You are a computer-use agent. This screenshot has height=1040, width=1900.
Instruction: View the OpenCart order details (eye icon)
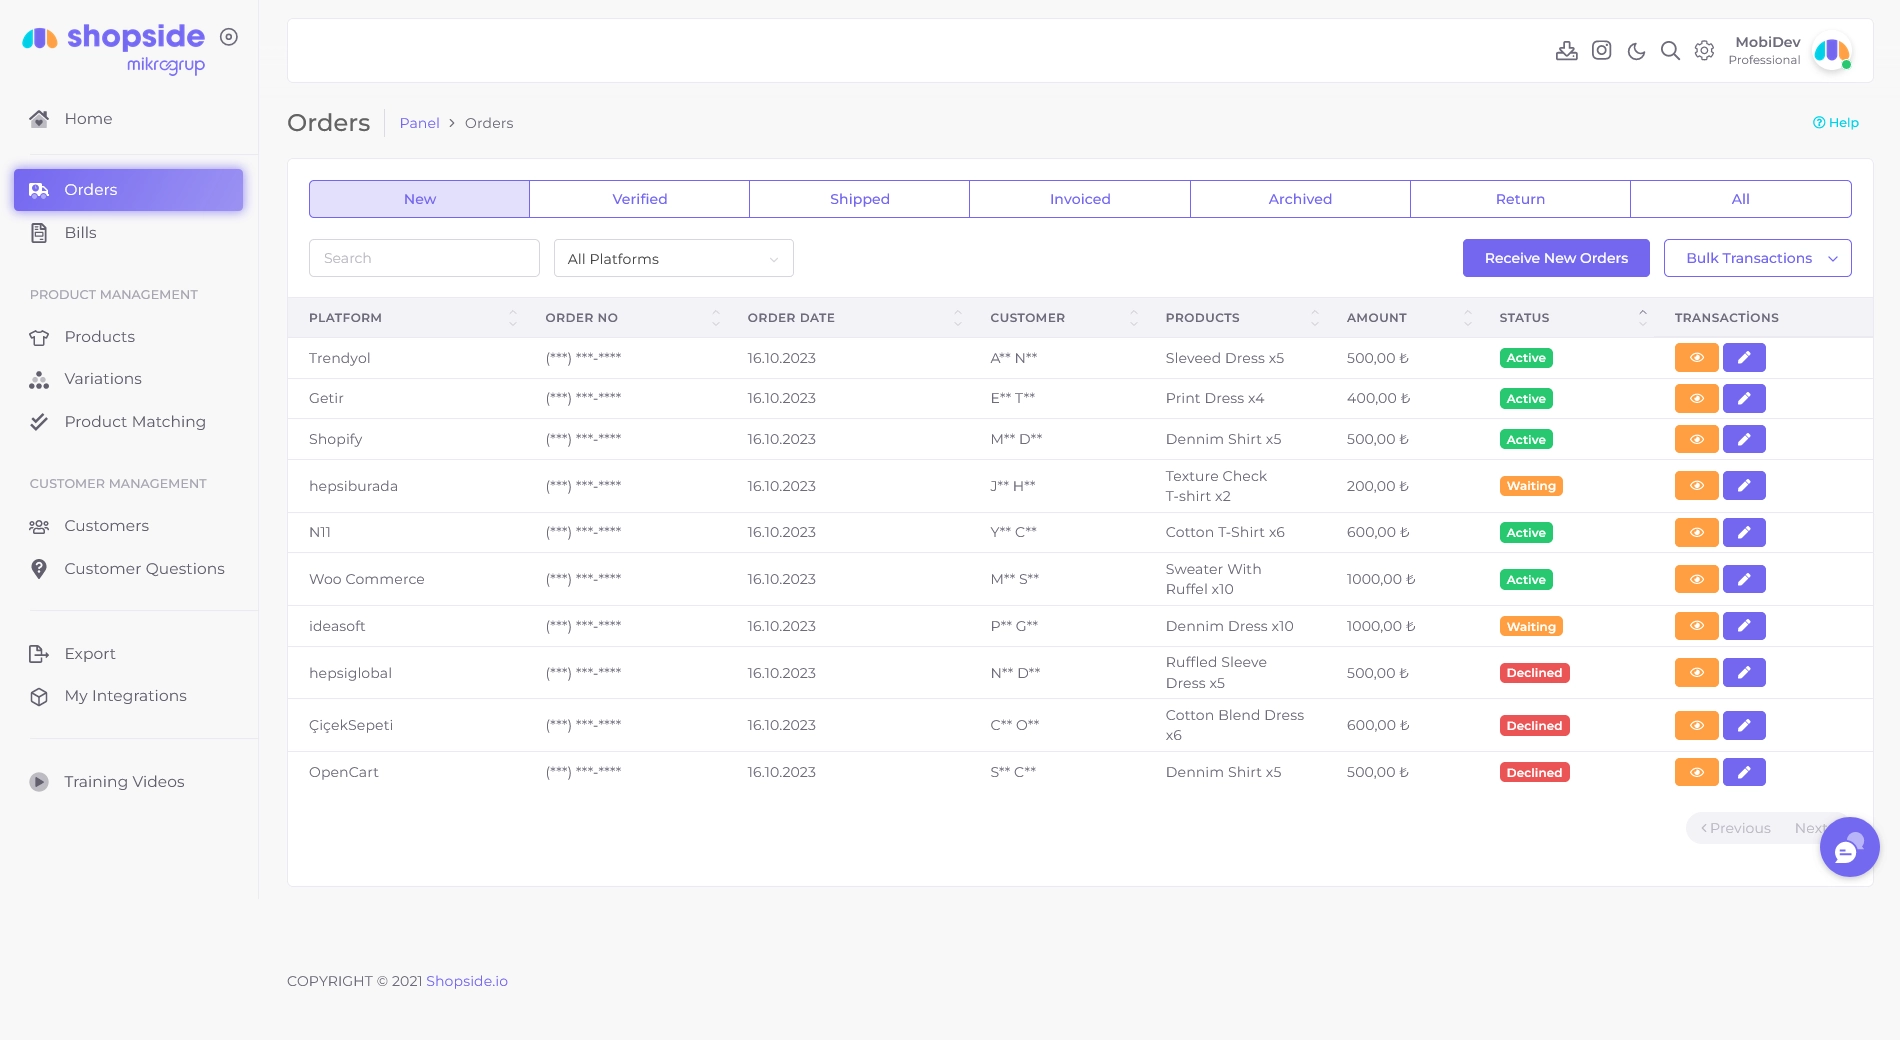(1696, 772)
